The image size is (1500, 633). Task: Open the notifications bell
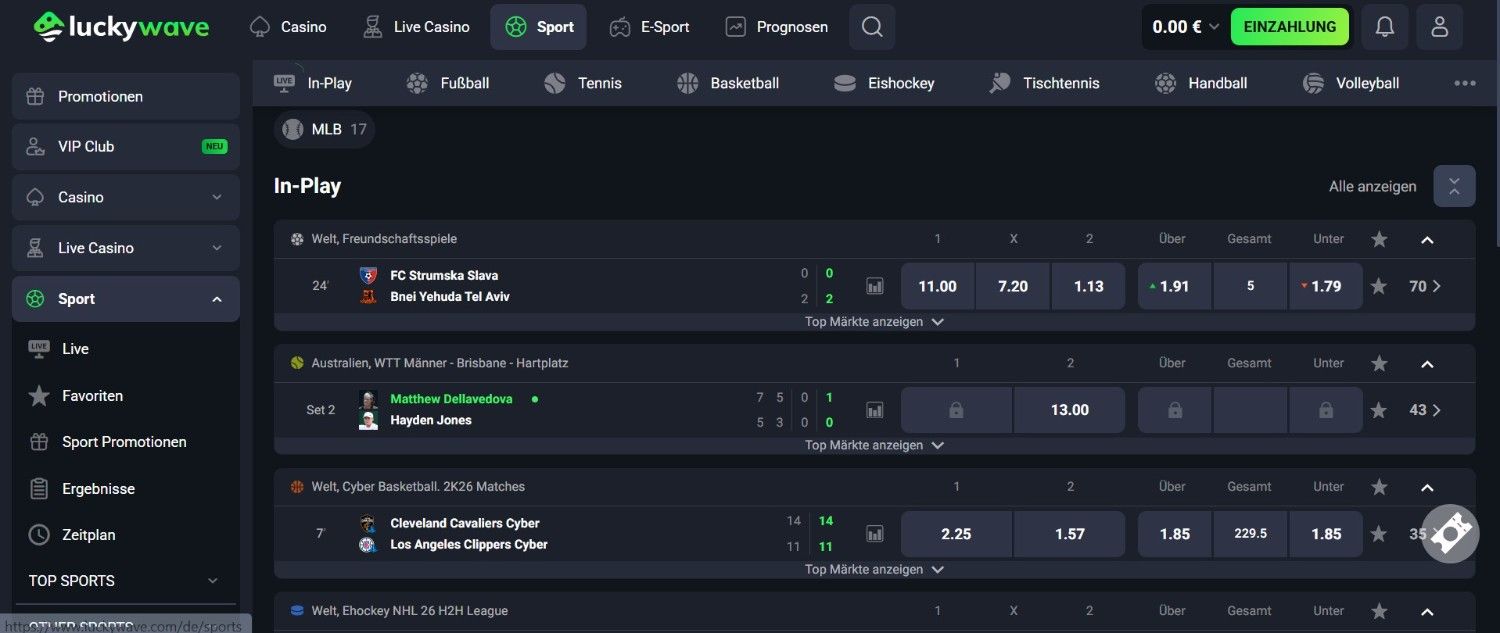tap(1385, 27)
